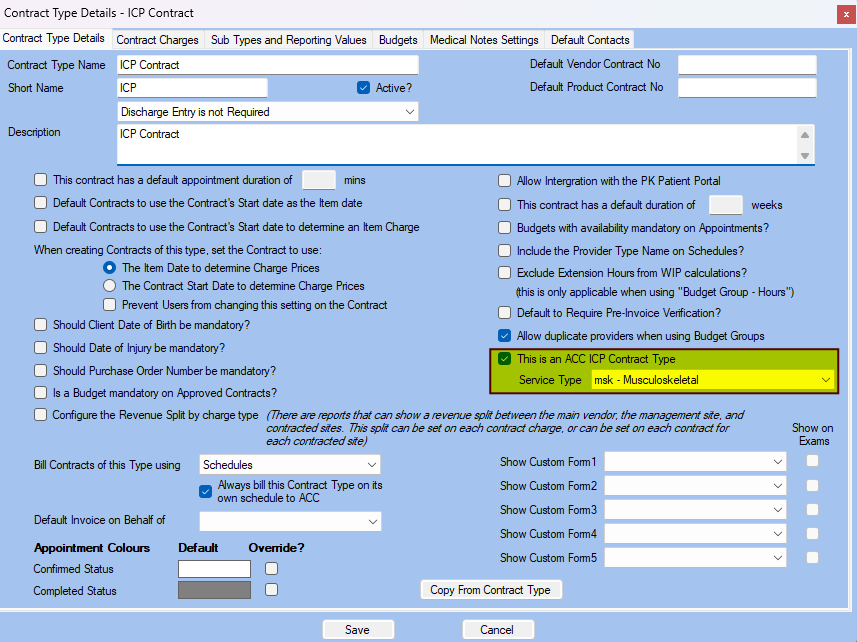Image resolution: width=857 pixels, height=642 pixels.
Task: Click inside the Description text box
Action: coord(457,144)
